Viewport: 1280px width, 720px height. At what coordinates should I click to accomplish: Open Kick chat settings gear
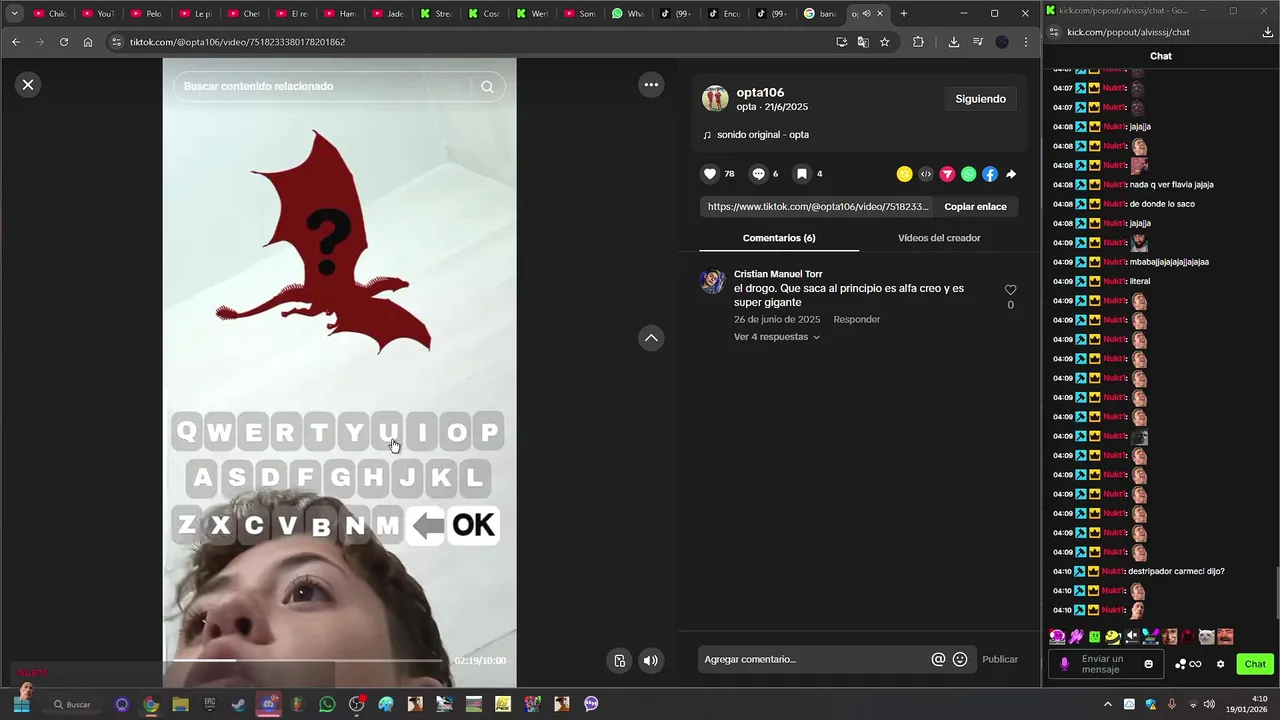pyautogui.click(x=1220, y=664)
